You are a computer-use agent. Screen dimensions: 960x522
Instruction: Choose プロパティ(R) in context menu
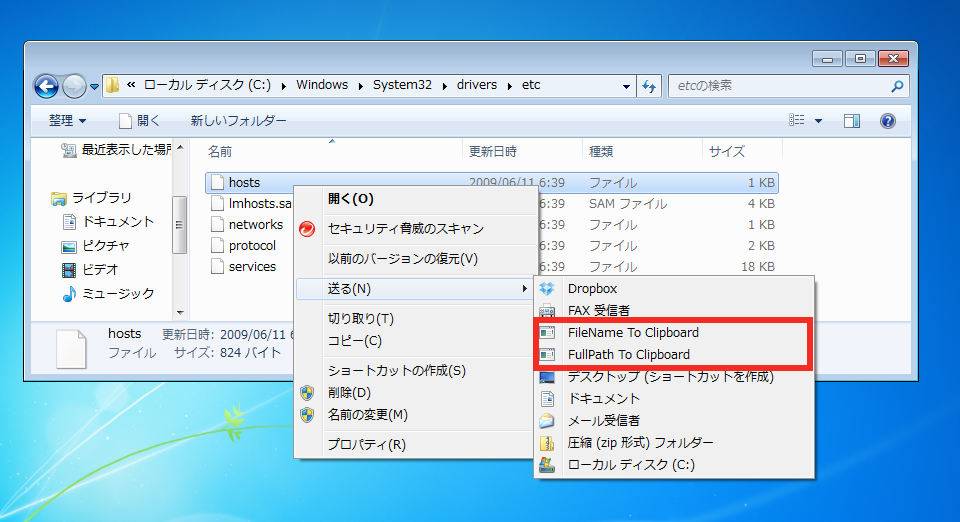(x=414, y=445)
